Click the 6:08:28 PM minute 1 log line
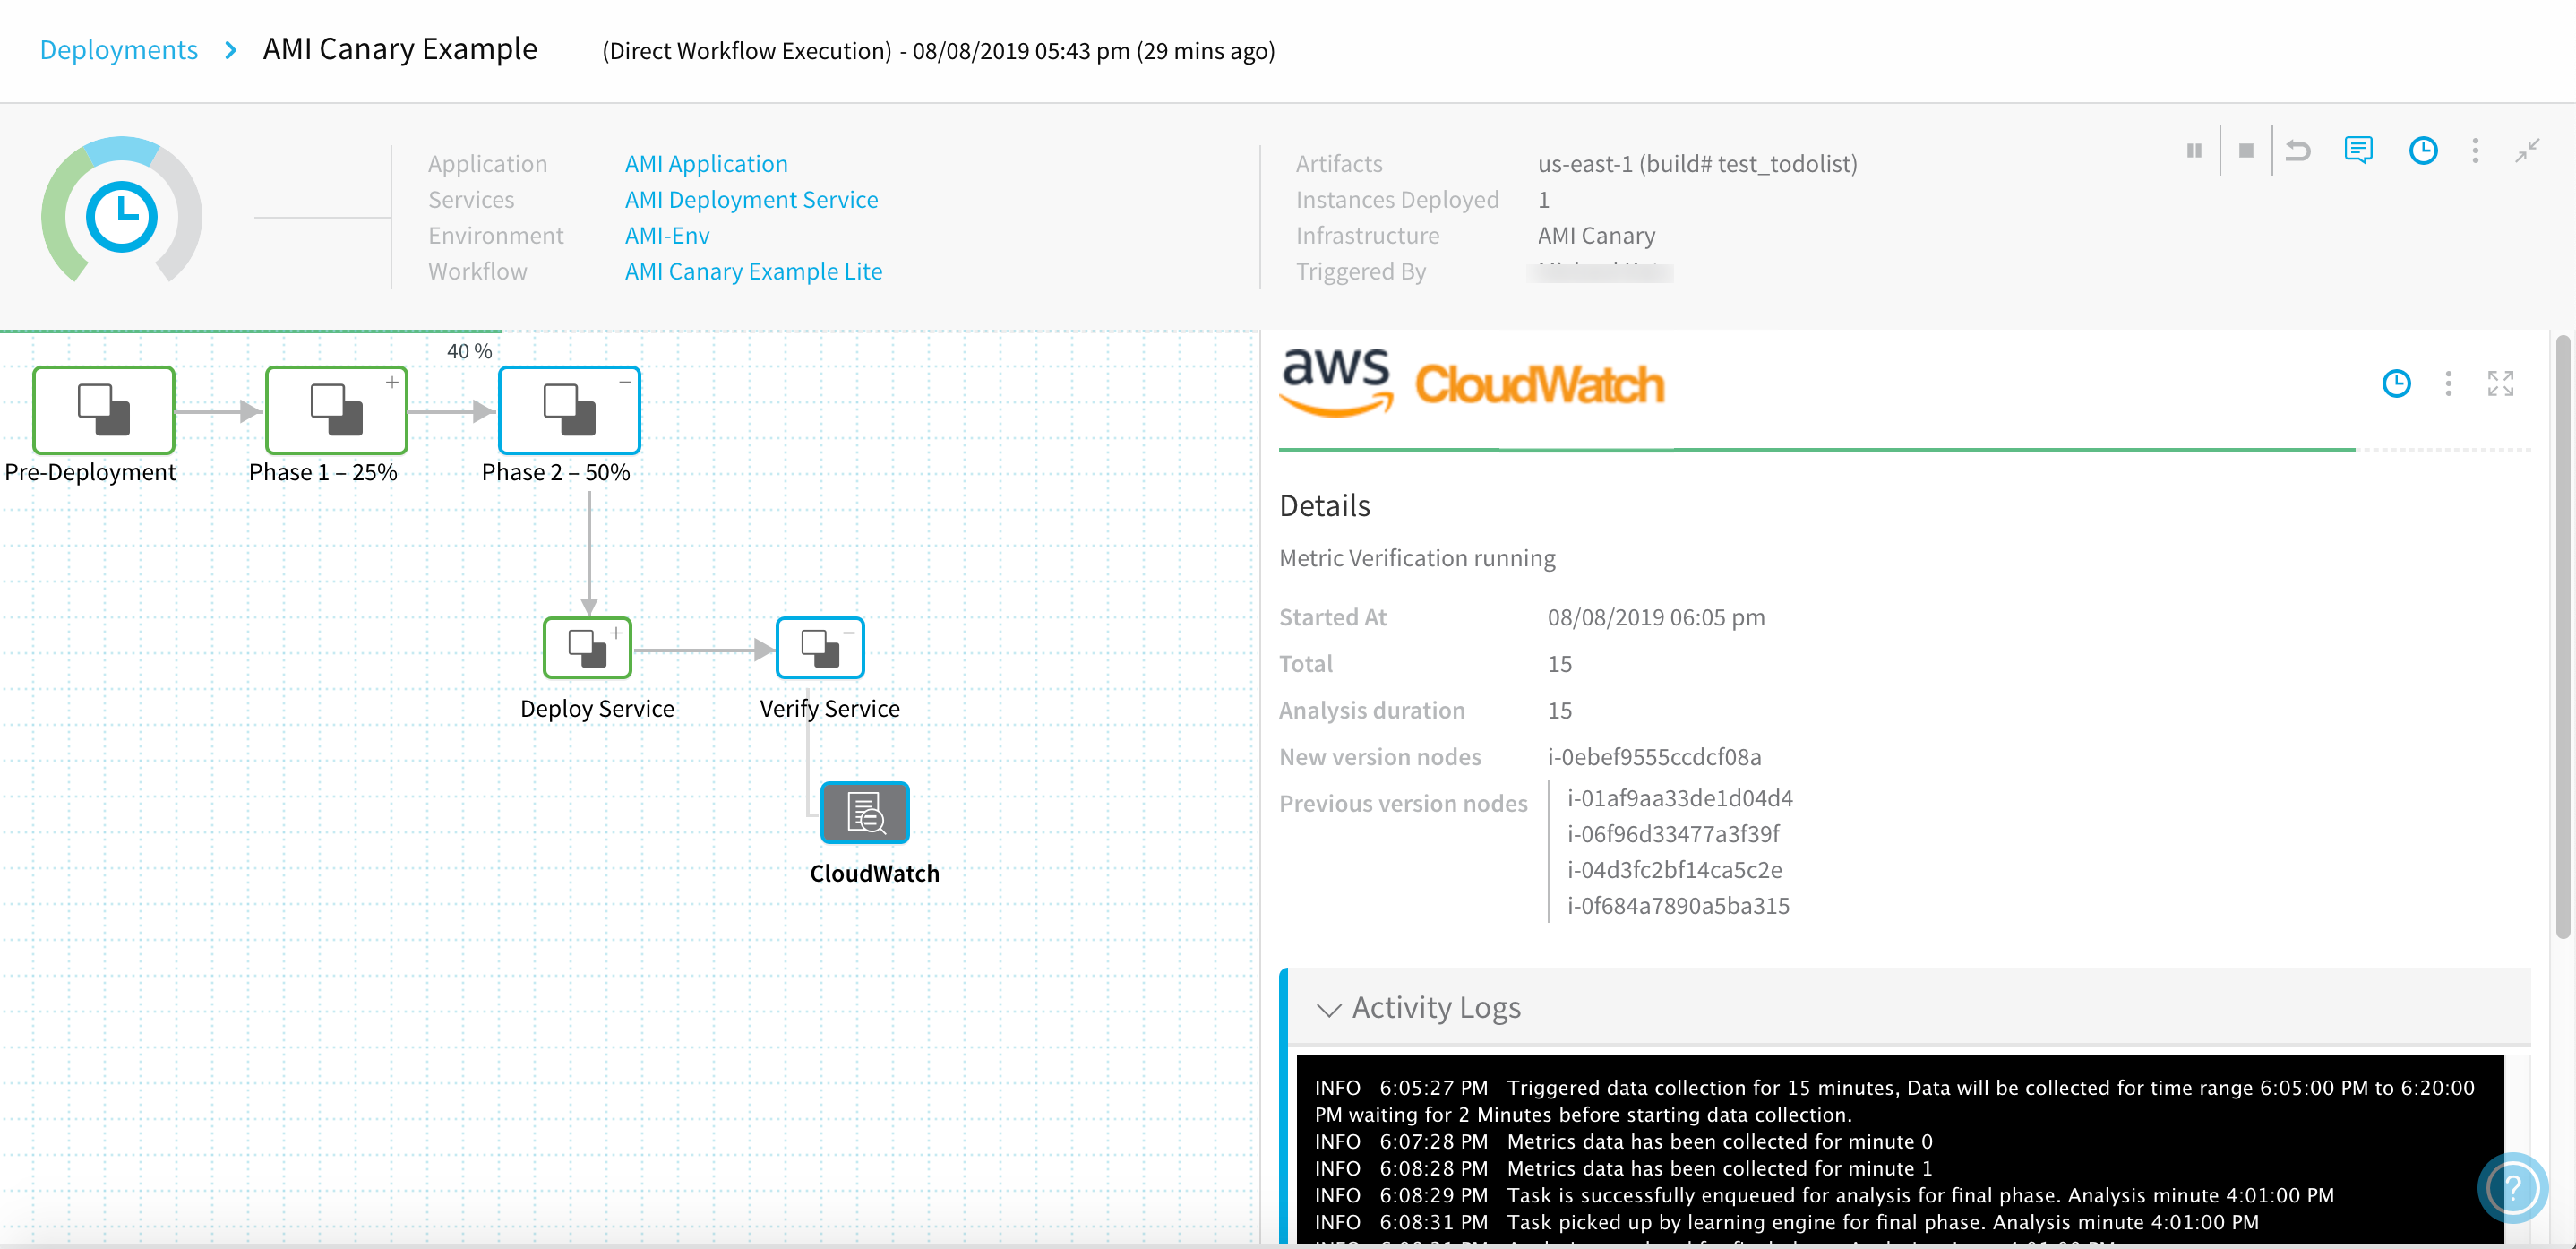The height and width of the screenshot is (1249, 2576). click(1623, 1168)
